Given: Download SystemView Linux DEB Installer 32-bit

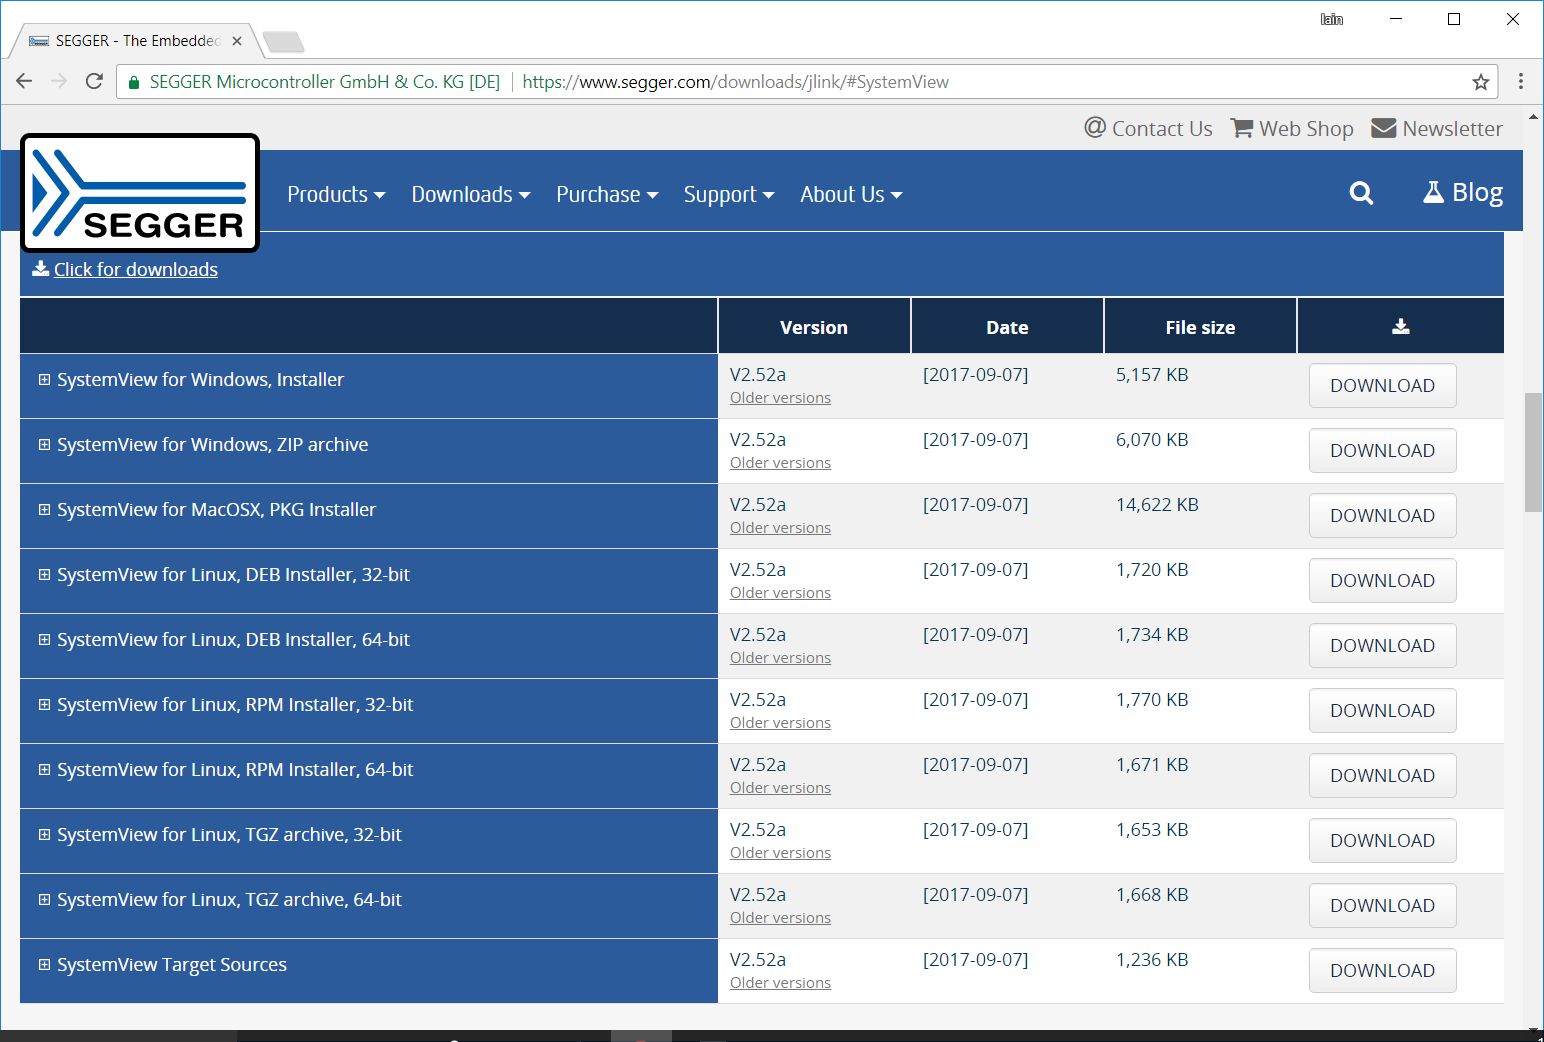Looking at the screenshot, I should [x=1382, y=580].
